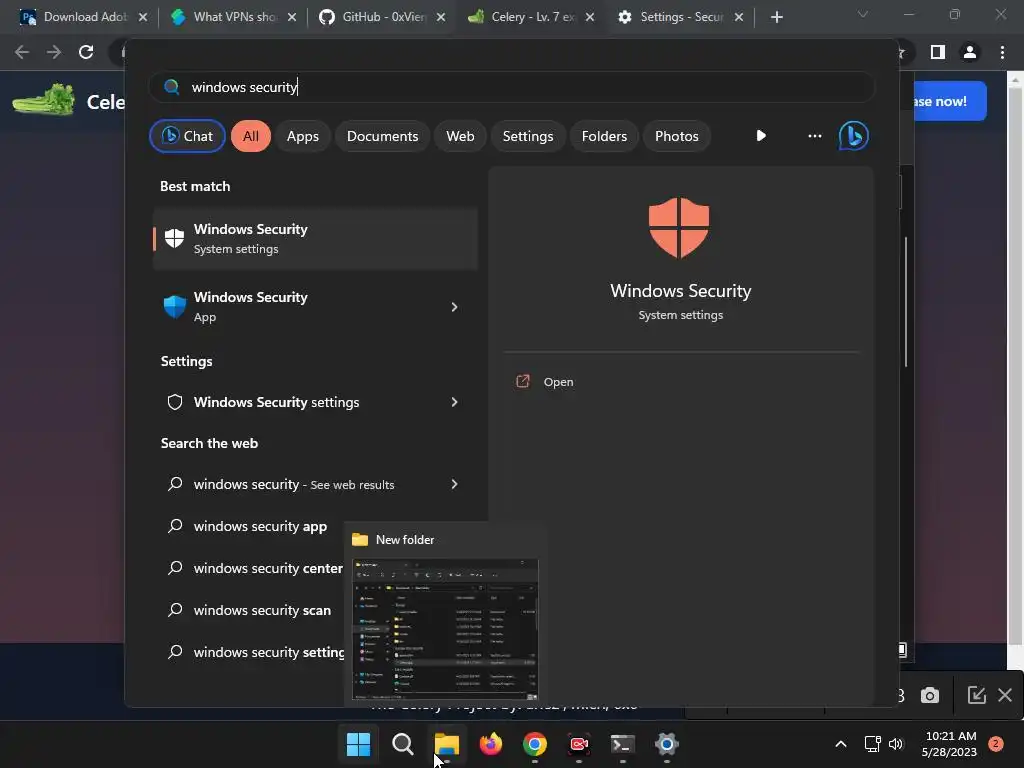The width and height of the screenshot is (1024, 768).
Task: Close the GitHub browser tab
Action: [441, 17]
